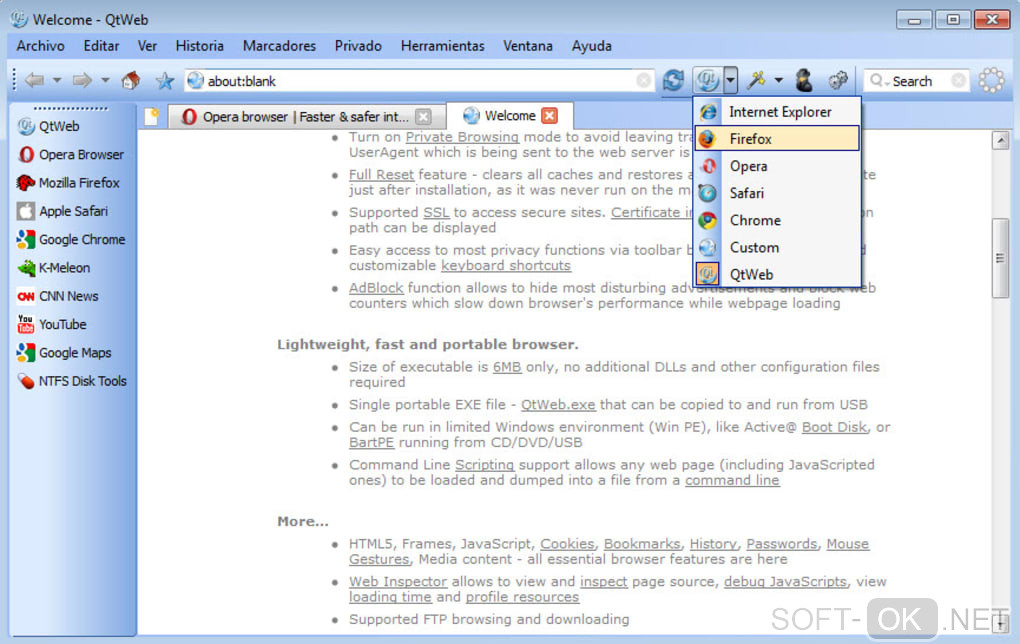Click the page scrollbar up arrow
Viewport: 1020px width, 644px height.
1000,140
